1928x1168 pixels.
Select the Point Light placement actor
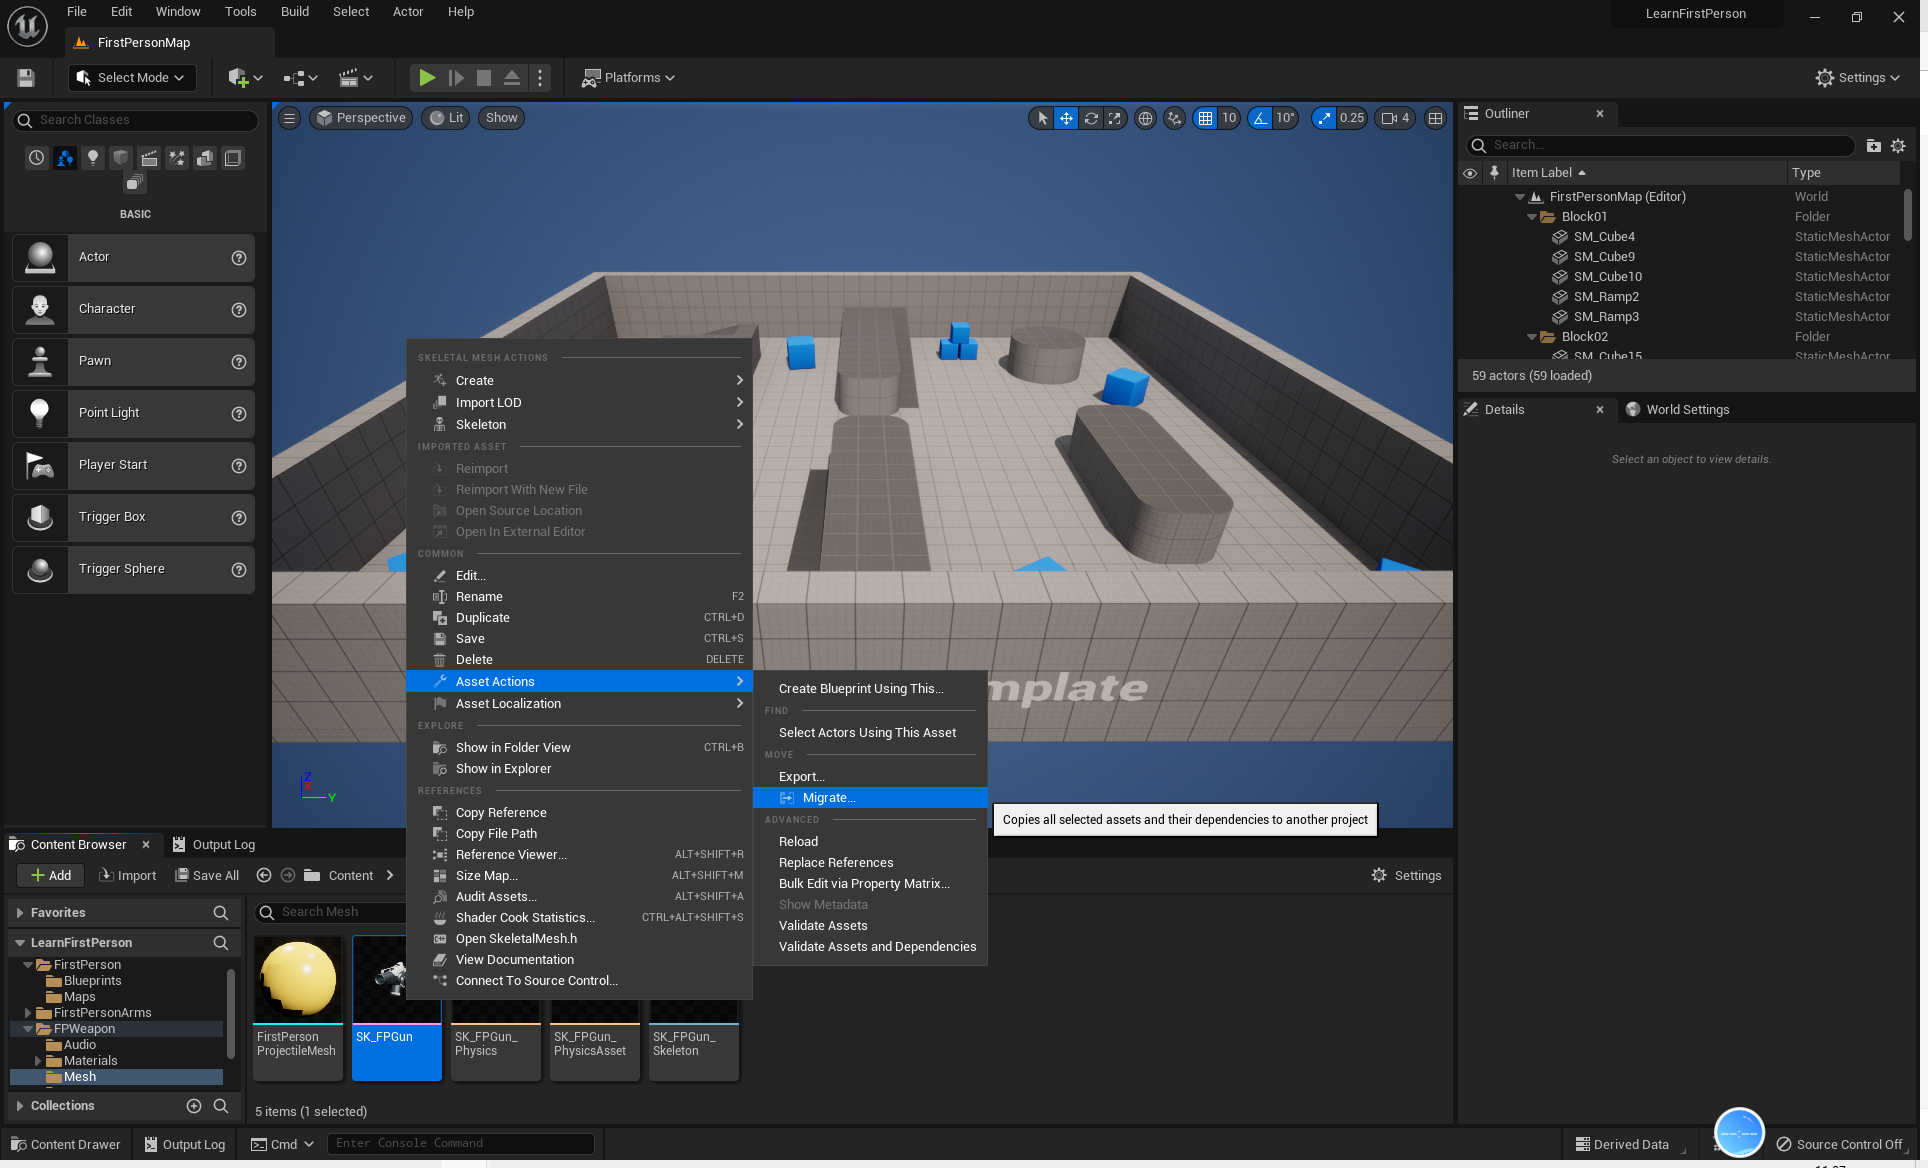pyautogui.click(x=133, y=413)
